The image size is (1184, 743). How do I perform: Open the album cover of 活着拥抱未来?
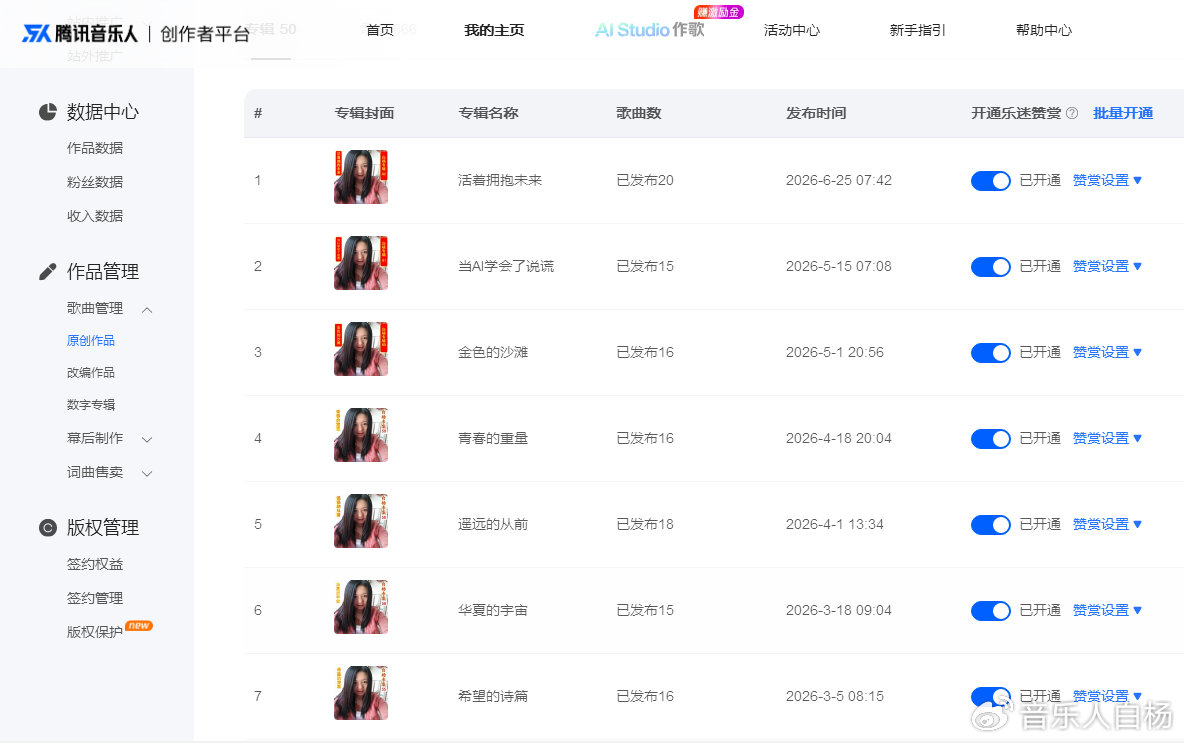(361, 177)
